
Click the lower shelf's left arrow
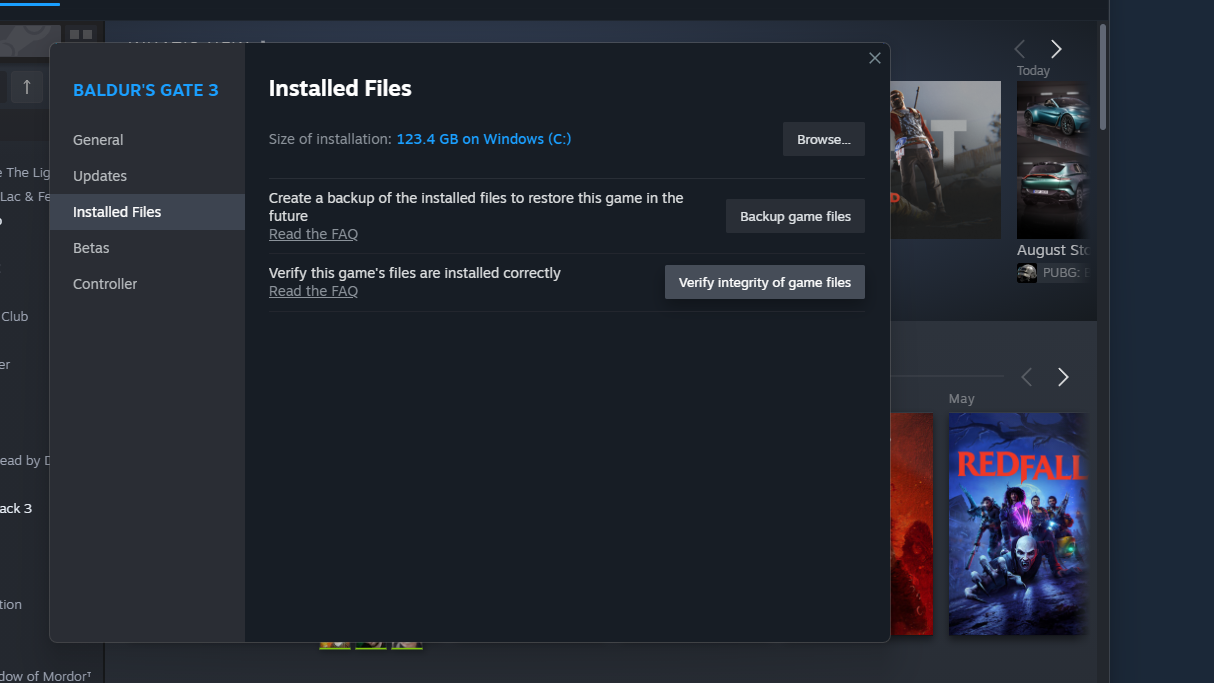click(1026, 377)
